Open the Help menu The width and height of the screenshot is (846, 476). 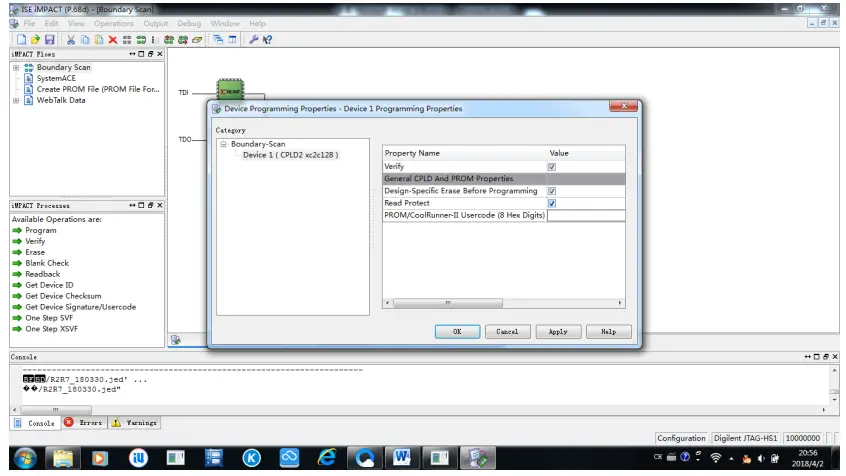coord(257,23)
